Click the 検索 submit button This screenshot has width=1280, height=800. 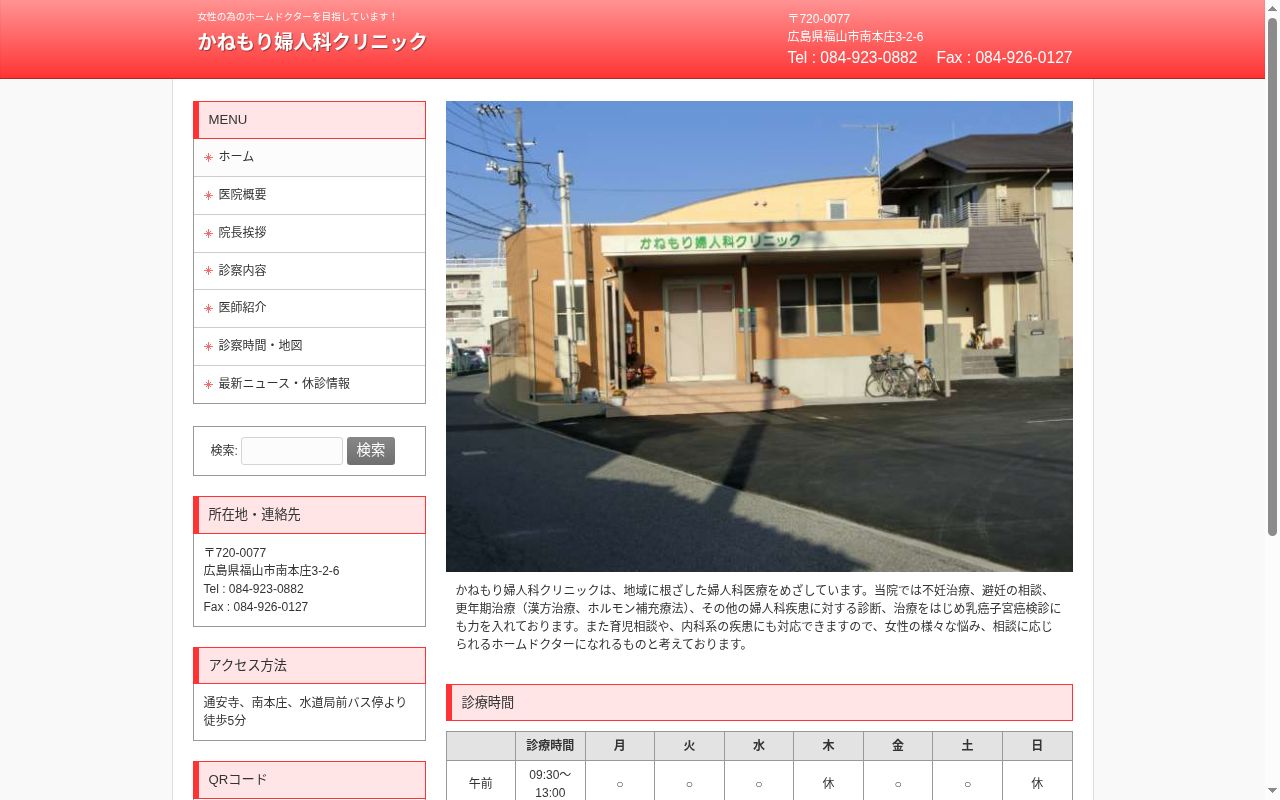click(x=371, y=451)
